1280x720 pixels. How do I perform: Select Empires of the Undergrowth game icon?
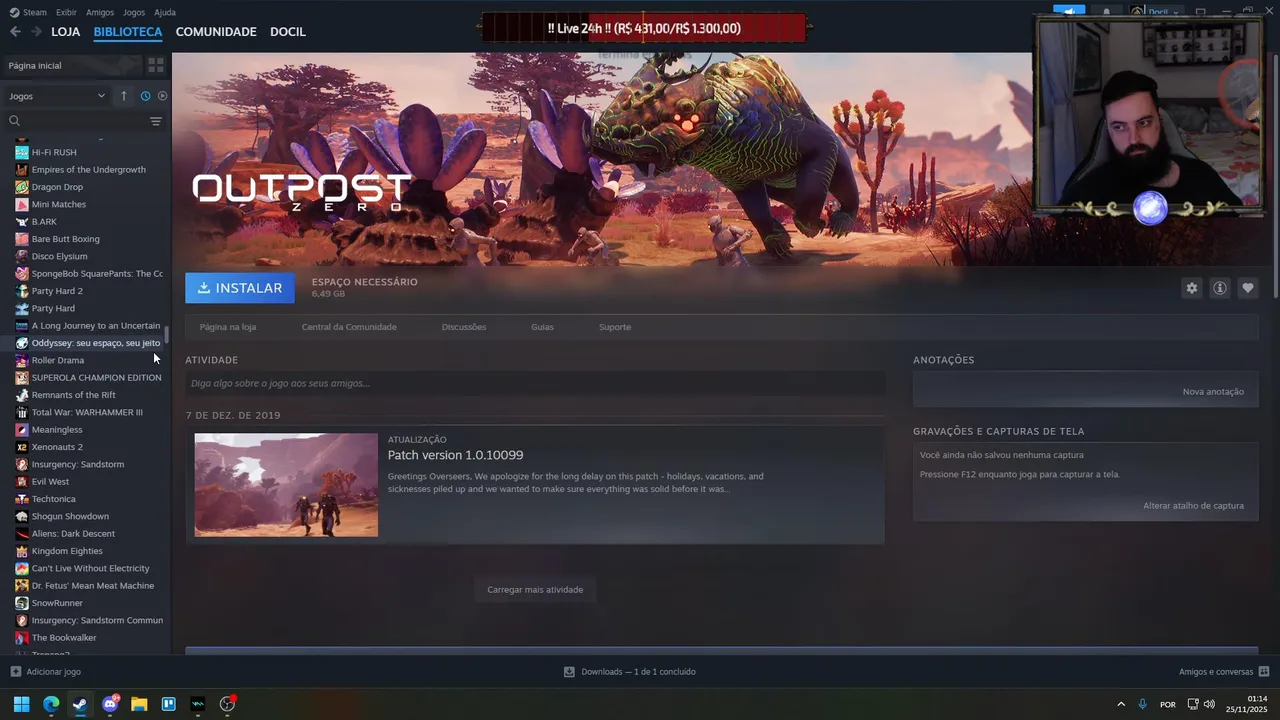(22, 170)
